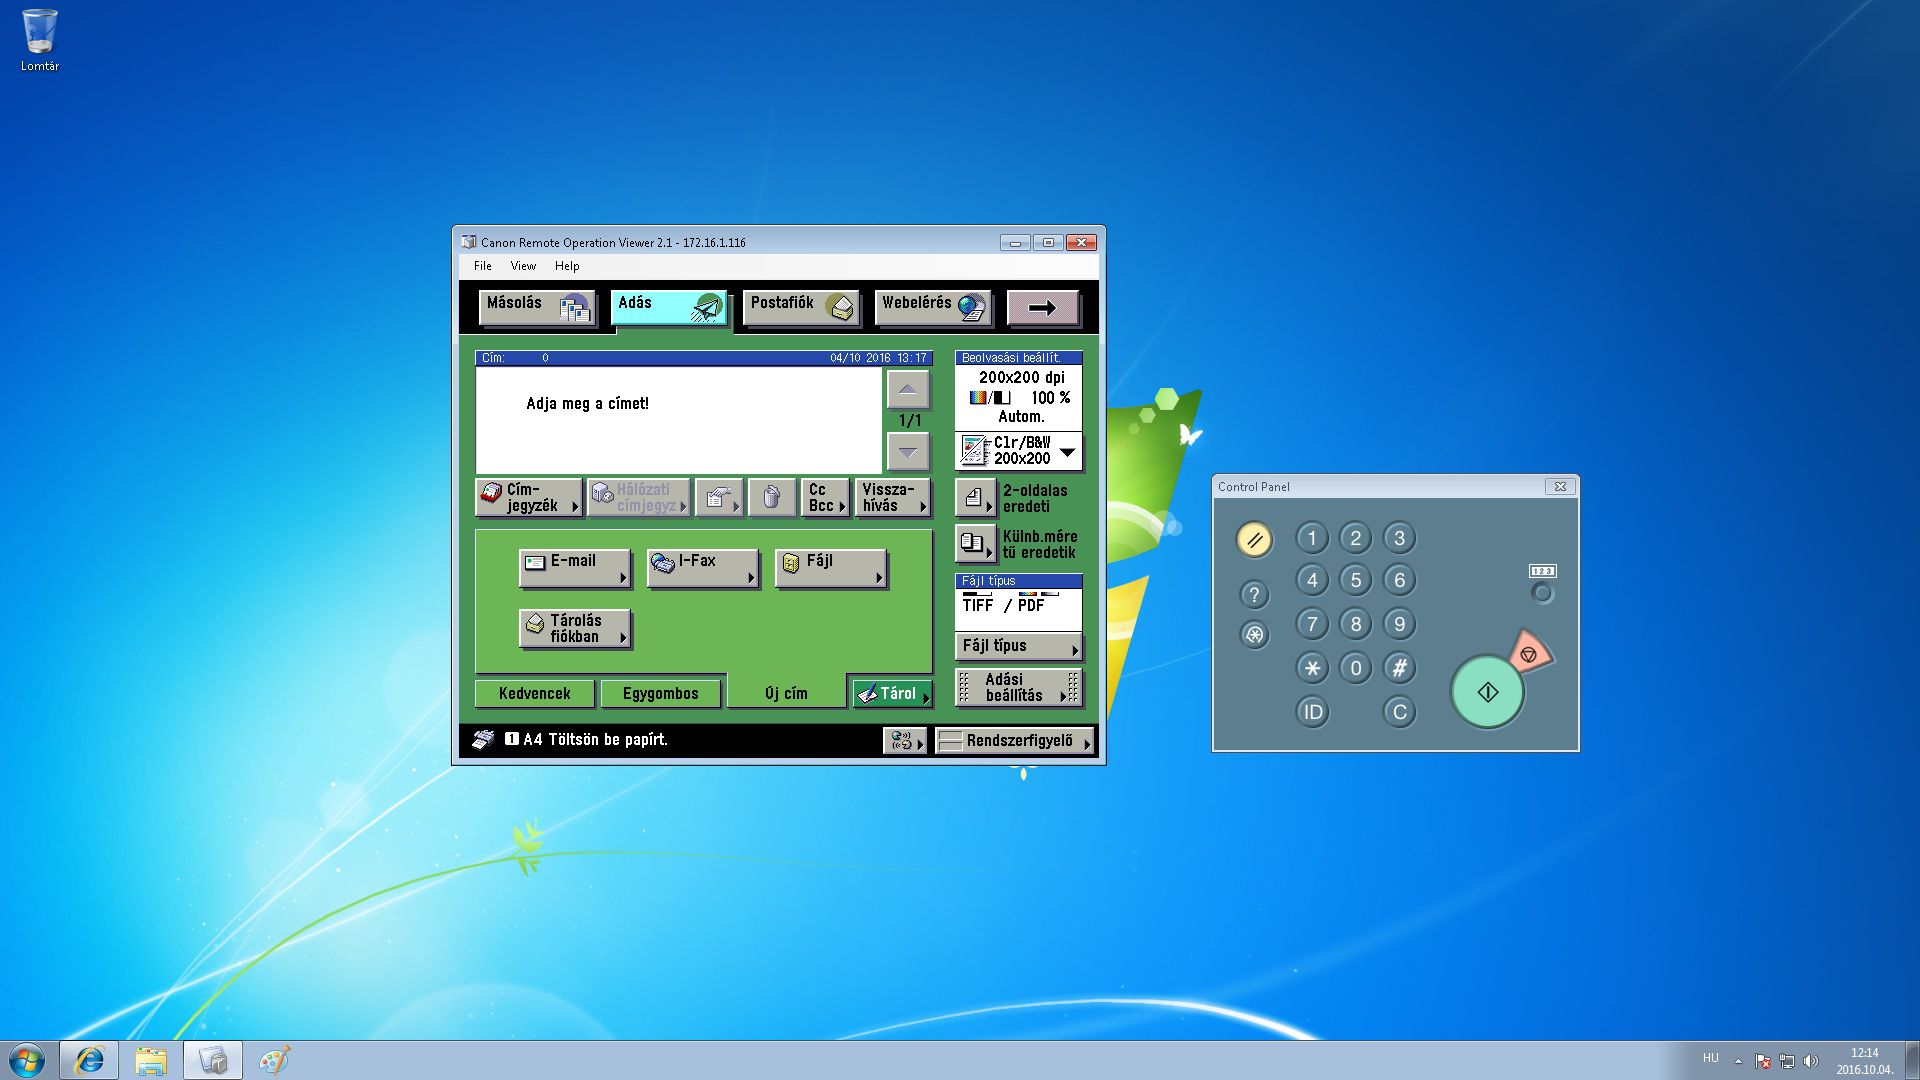The height and width of the screenshot is (1080, 1920).
Task: Click the red Stop key
Action: tap(1529, 654)
